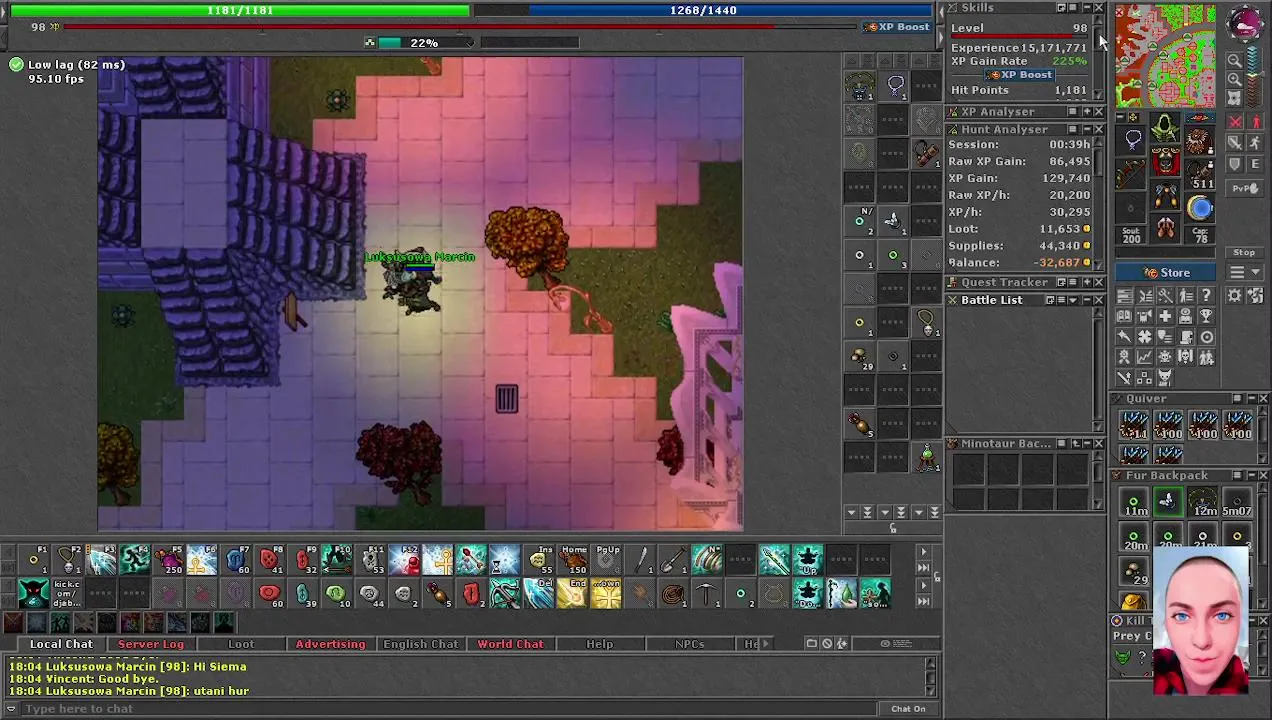The width and height of the screenshot is (1272, 720).
Task: Zoom in the minimap with plus magnifier
Action: pyautogui.click(x=1234, y=79)
